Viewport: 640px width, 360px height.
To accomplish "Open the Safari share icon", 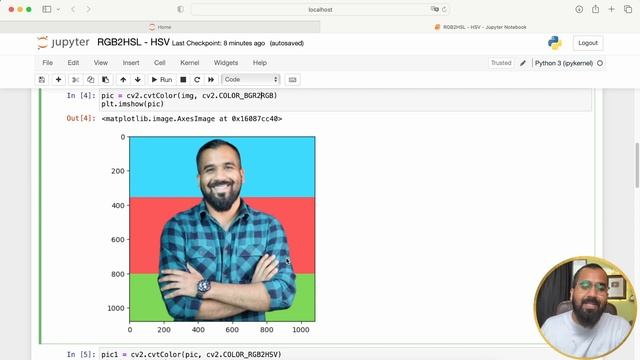I will pyautogui.click(x=596, y=9).
